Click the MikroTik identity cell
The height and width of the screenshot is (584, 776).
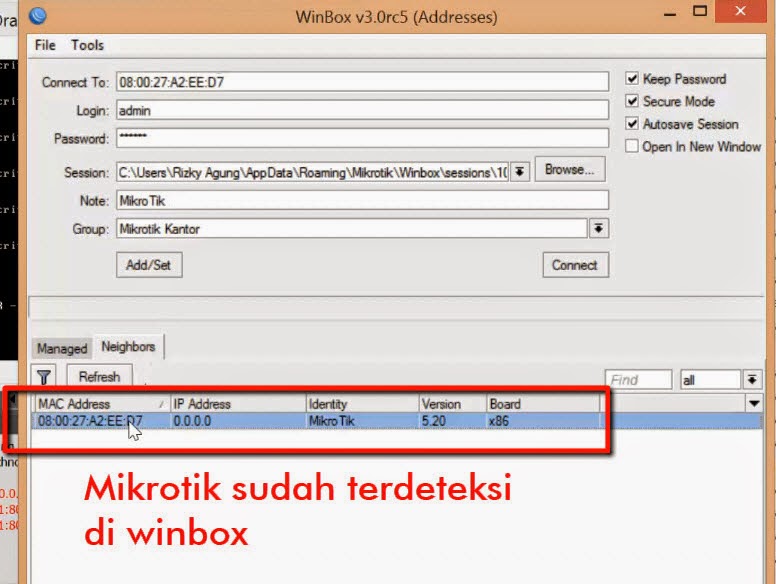pyautogui.click(x=332, y=421)
